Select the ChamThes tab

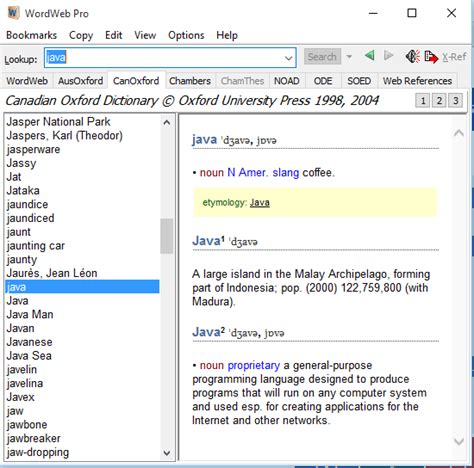[242, 81]
